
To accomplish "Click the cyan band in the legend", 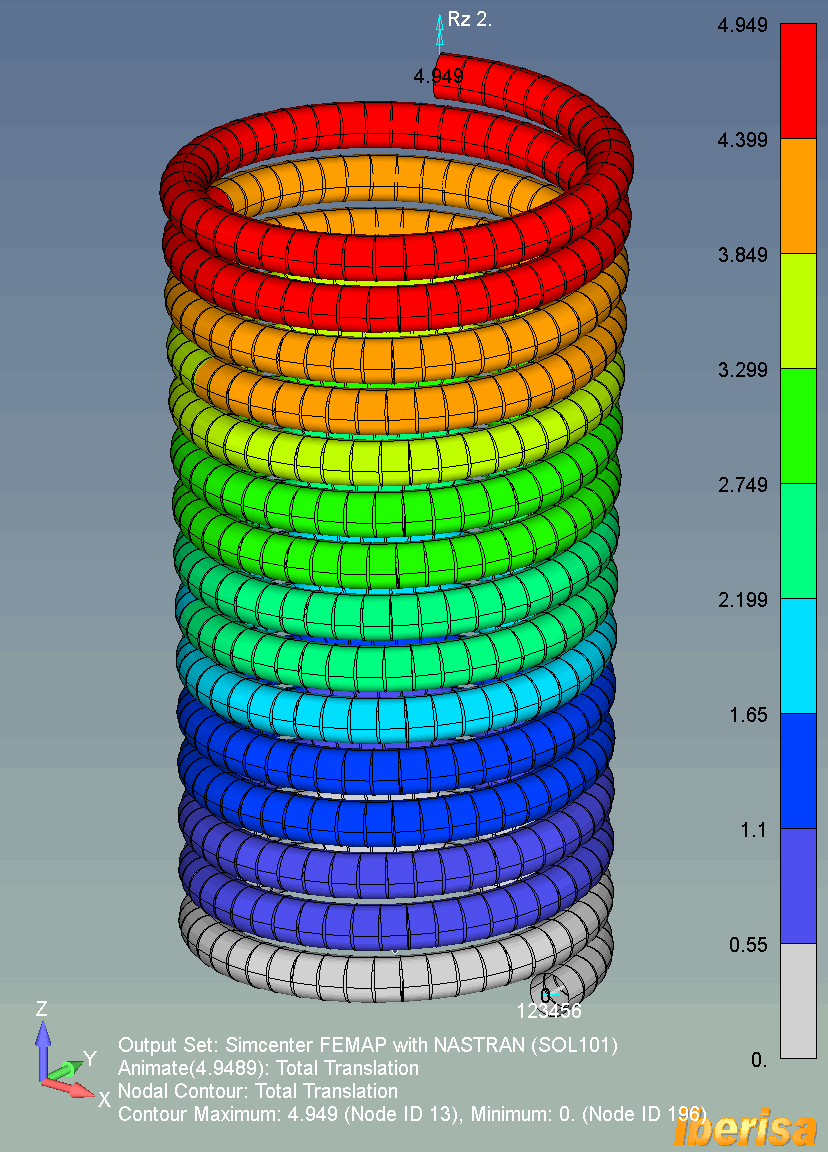I will (798, 655).
